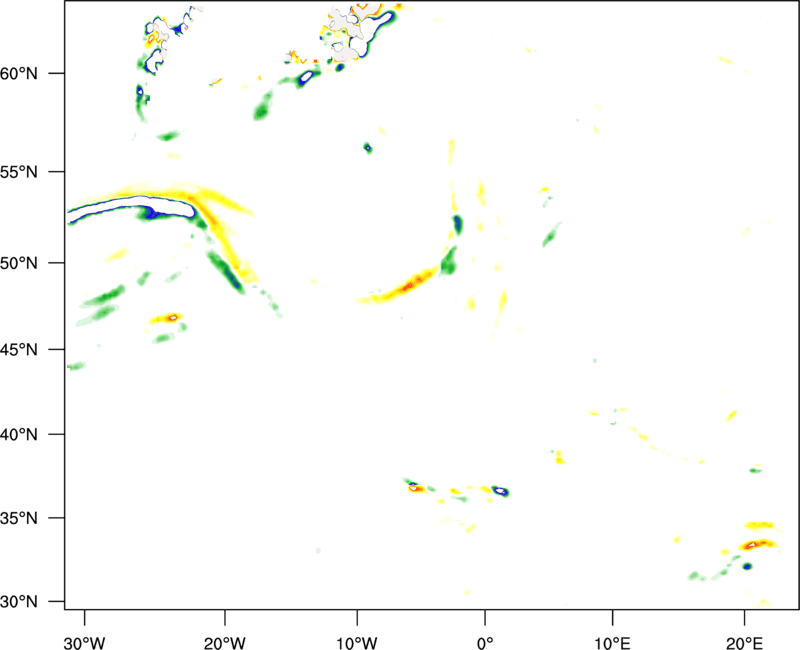This screenshot has width=800, height=650.
Task: Click the 40°N latitude label
Action: pos(19,435)
